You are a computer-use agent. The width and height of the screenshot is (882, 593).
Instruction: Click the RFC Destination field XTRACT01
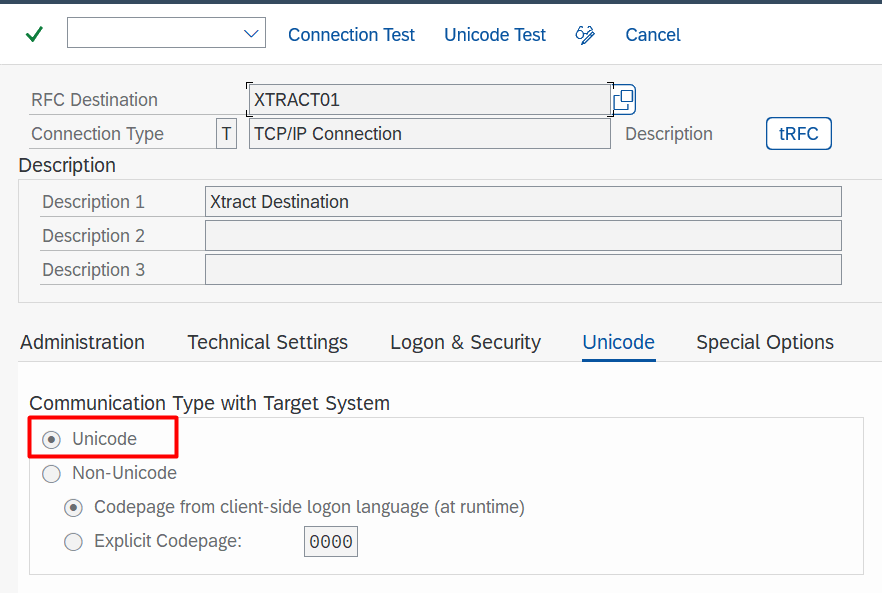pos(428,100)
